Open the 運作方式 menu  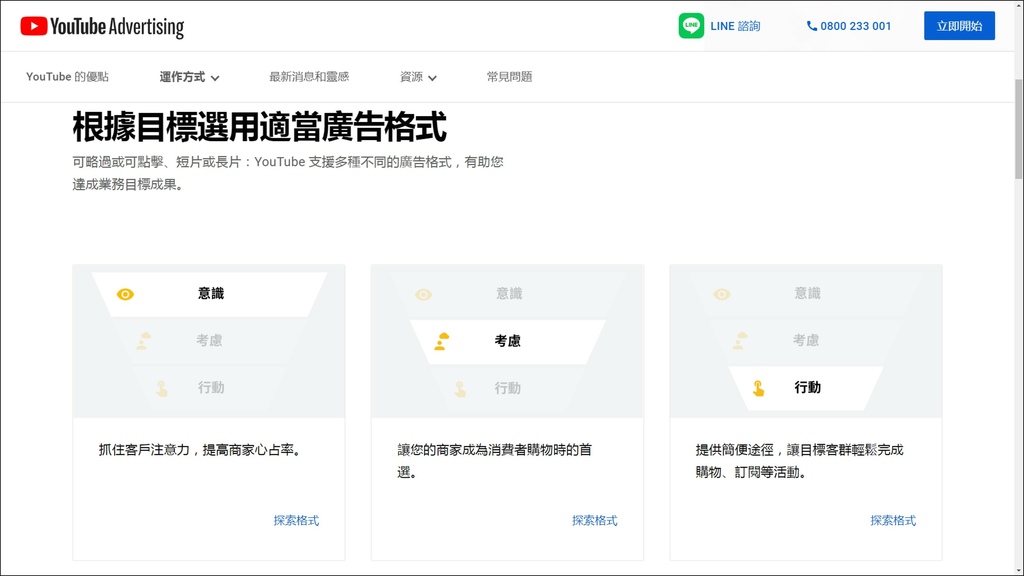(x=182, y=77)
